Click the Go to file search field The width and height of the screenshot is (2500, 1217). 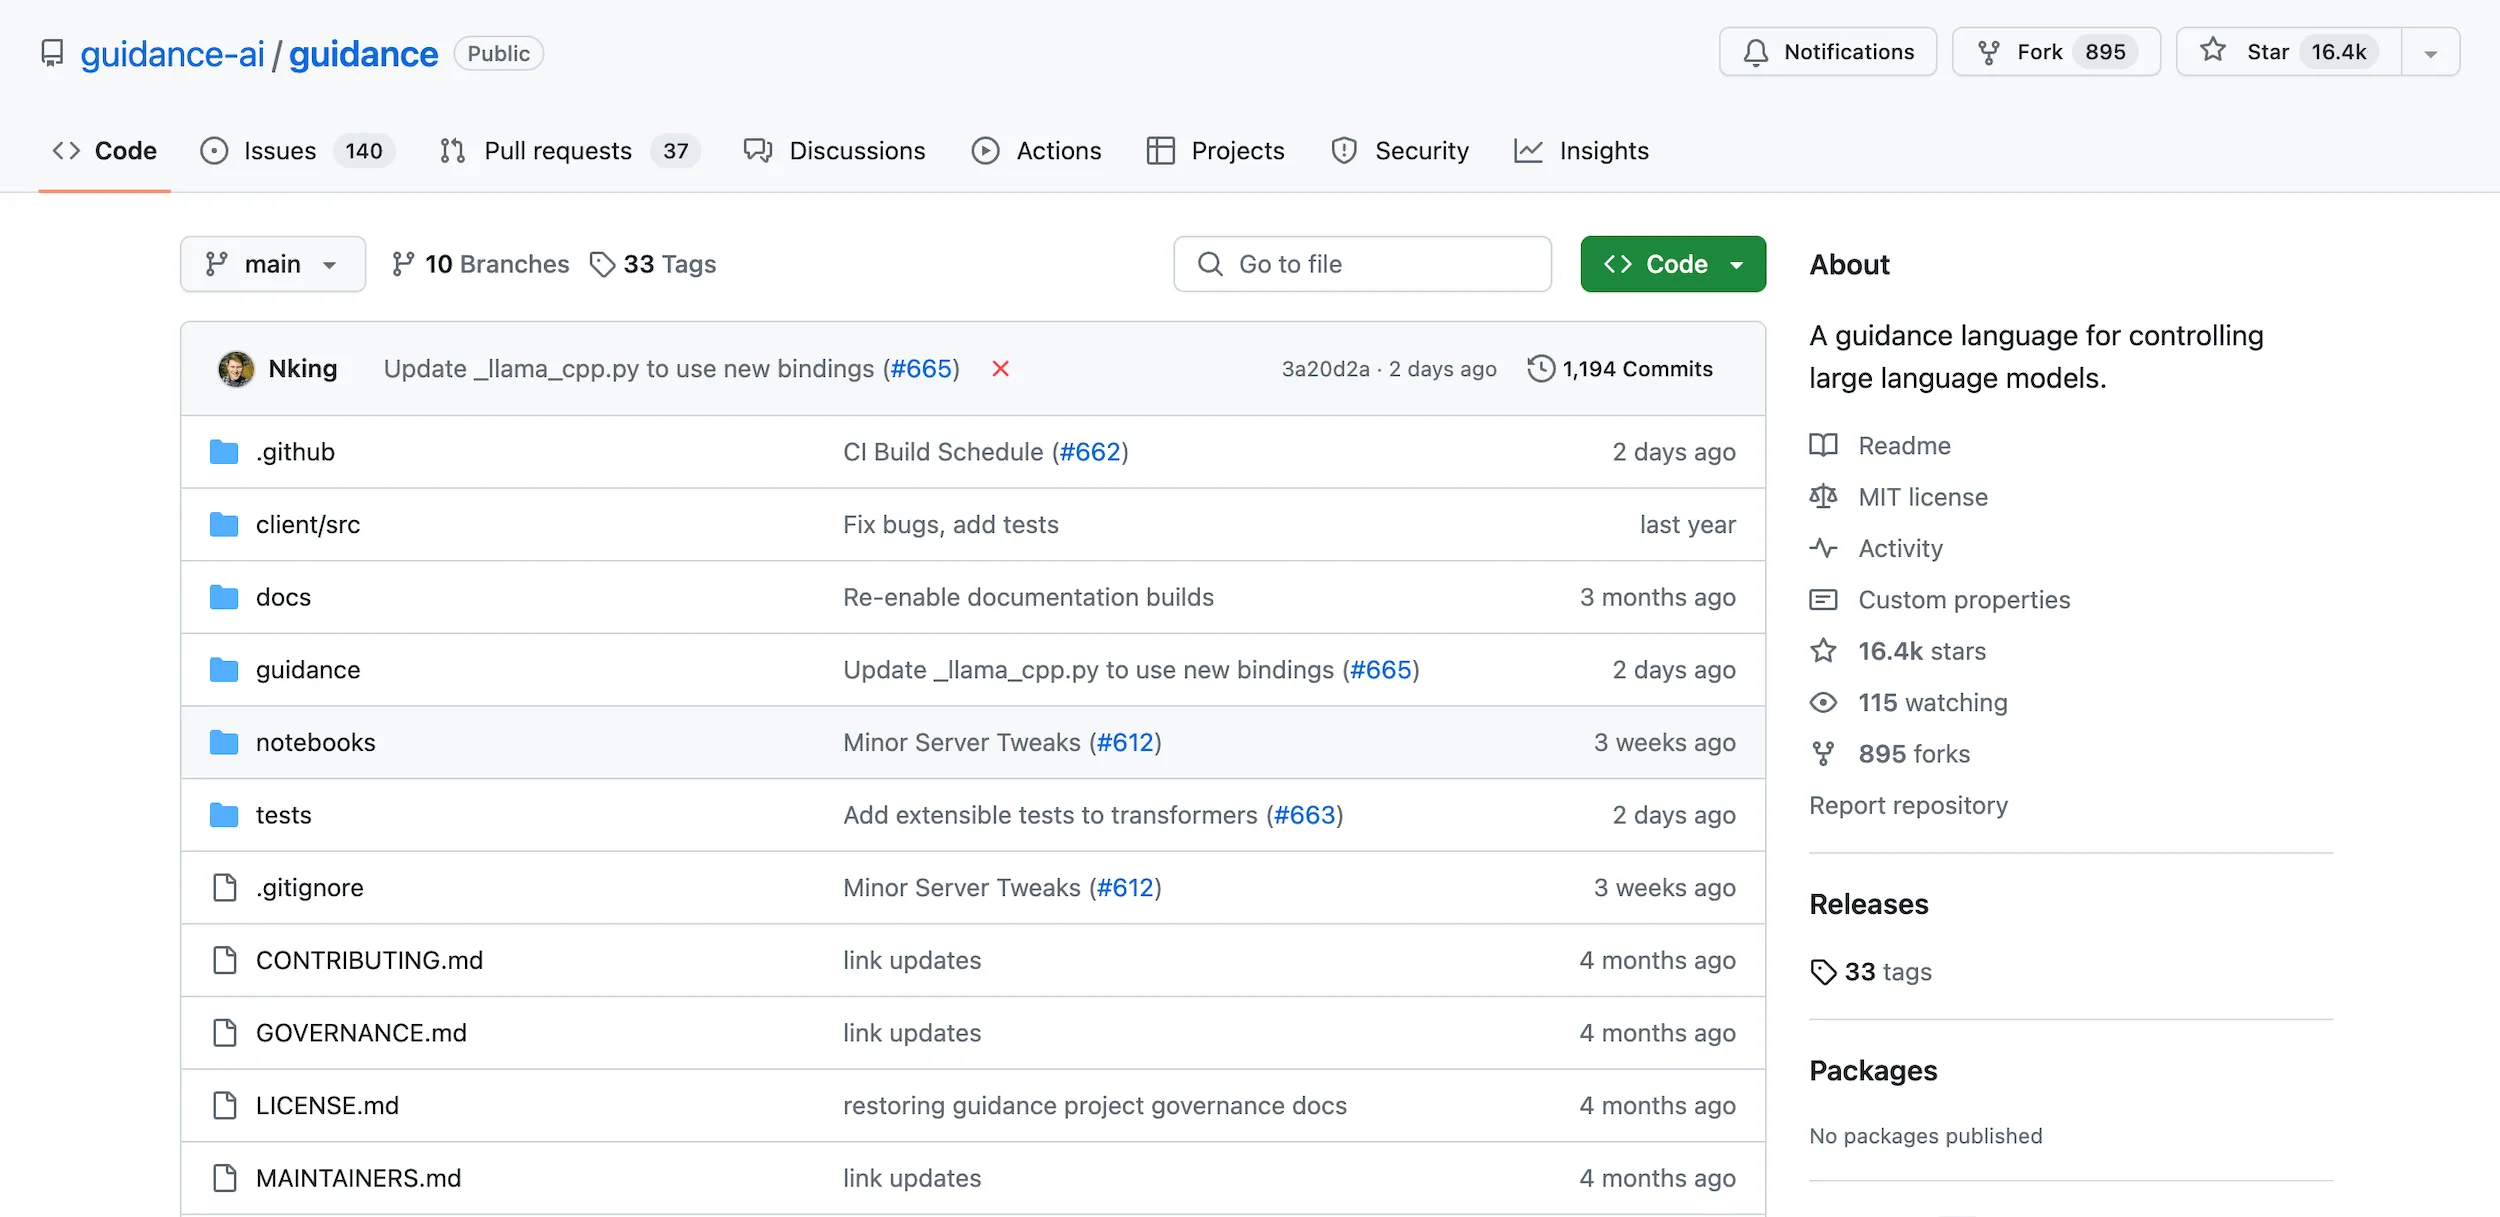tap(1362, 264)
